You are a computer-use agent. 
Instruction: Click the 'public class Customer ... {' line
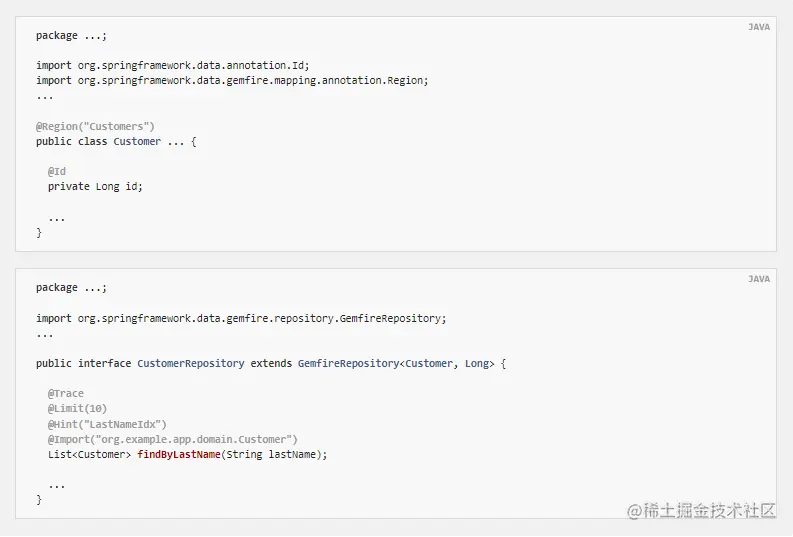pyautogui.click(x=116, y=142)
